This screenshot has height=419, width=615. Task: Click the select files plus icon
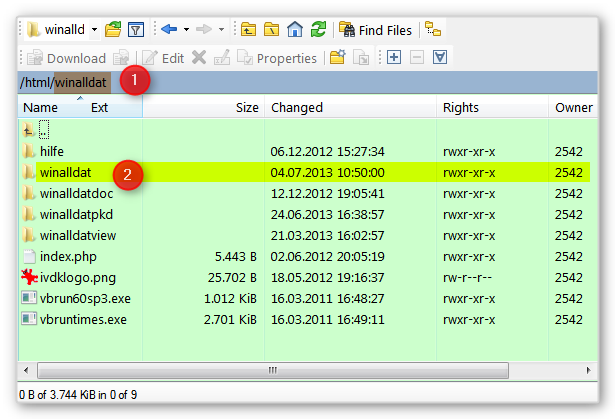(x=393, y=58)
